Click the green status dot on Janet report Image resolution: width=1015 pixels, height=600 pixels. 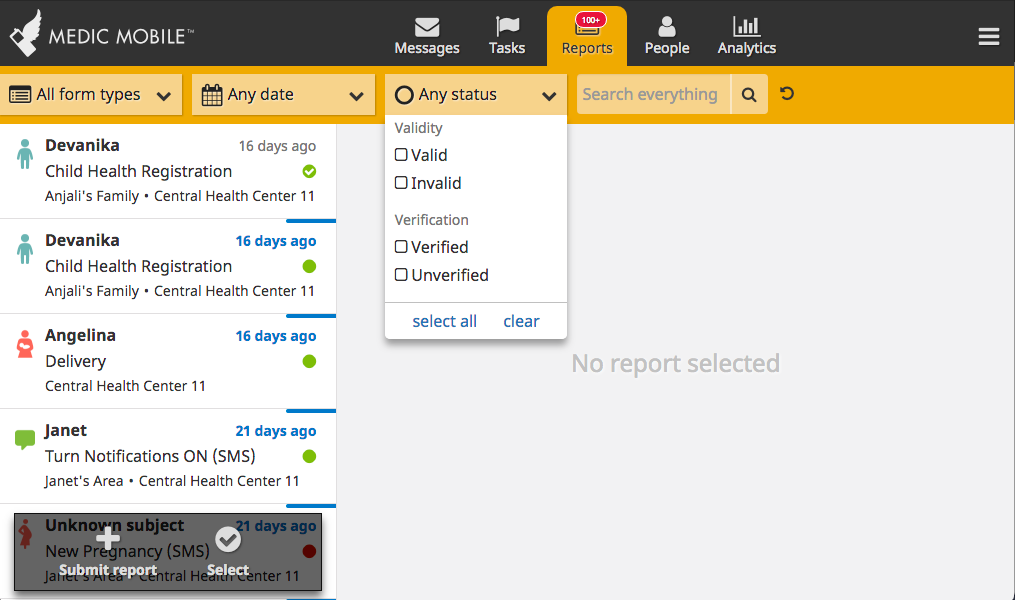tap(309, 456)
